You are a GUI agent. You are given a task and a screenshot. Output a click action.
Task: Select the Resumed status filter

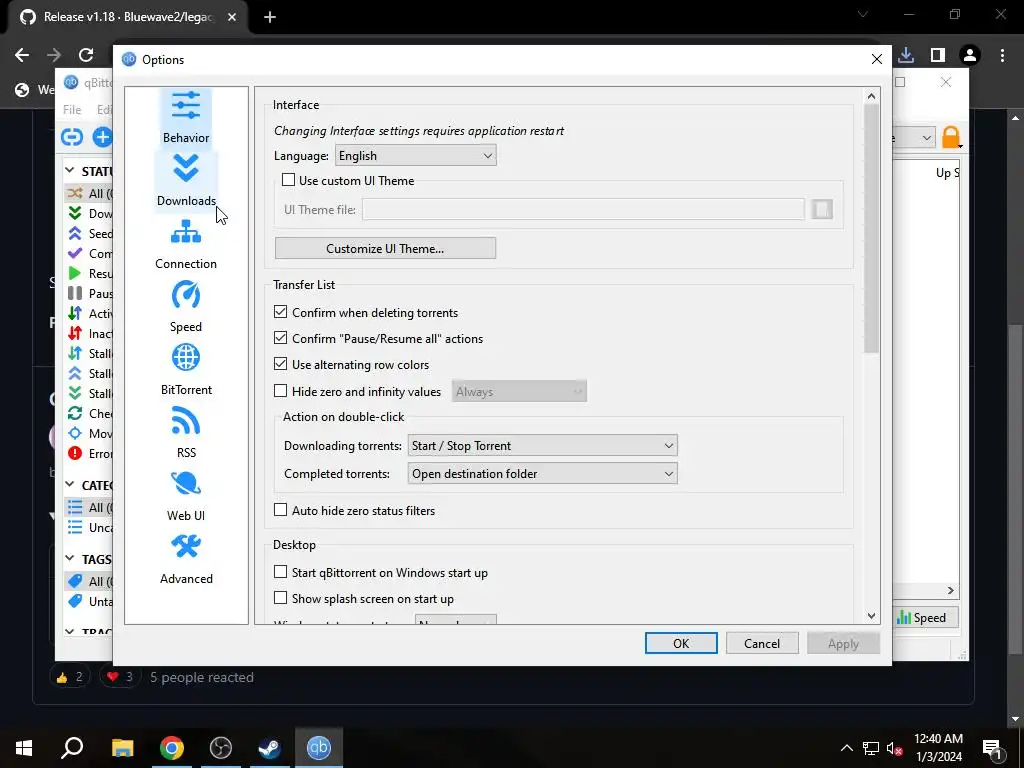pos(89,274)
